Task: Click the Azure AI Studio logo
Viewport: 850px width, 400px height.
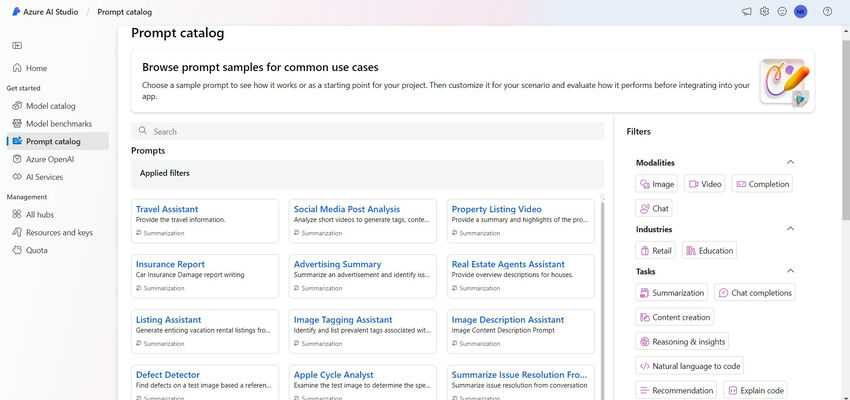Action: (17, 11)
